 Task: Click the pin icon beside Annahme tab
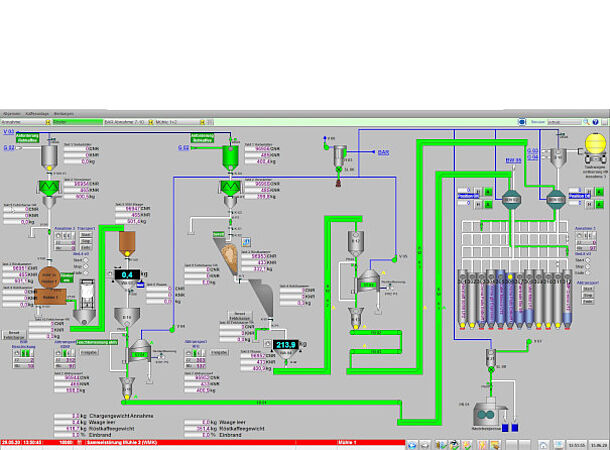click(48, 122)
